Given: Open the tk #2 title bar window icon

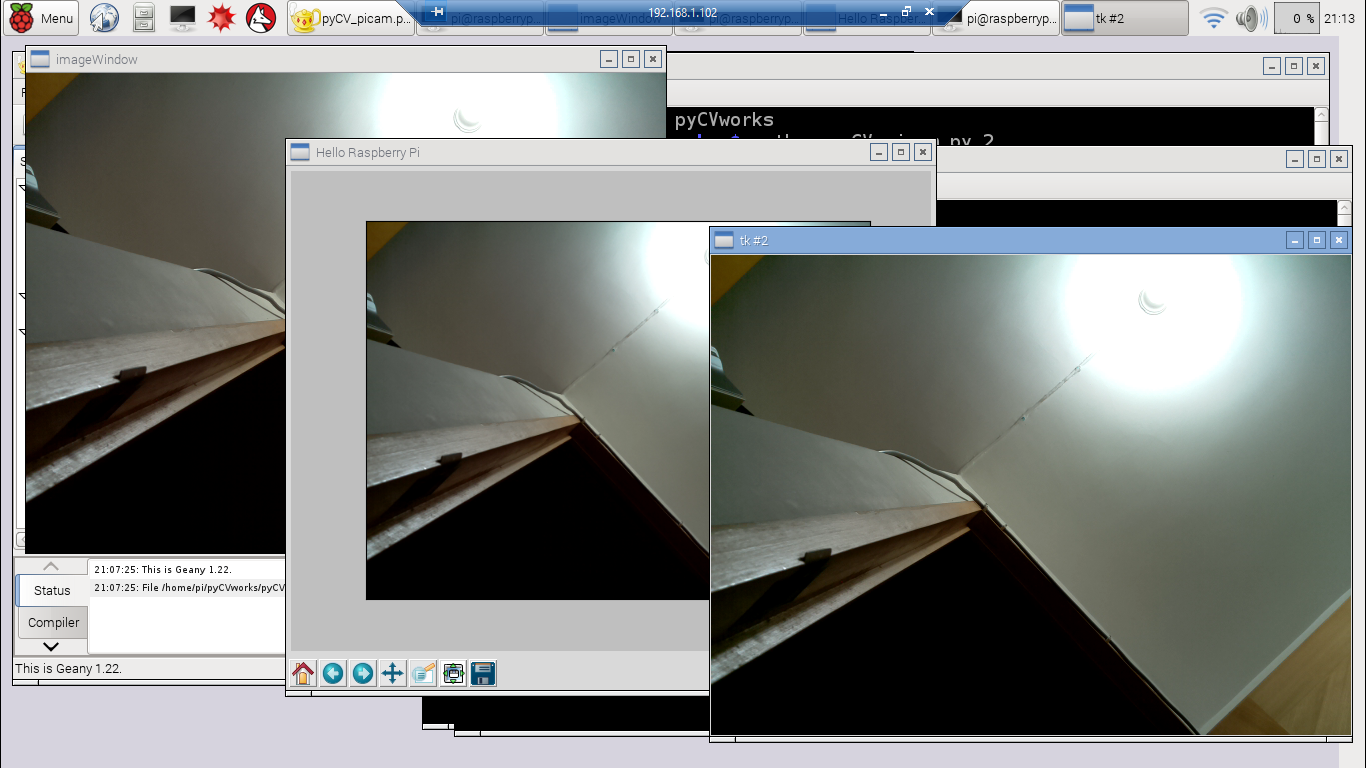Looking at the screenshot, I should (724, 240).
